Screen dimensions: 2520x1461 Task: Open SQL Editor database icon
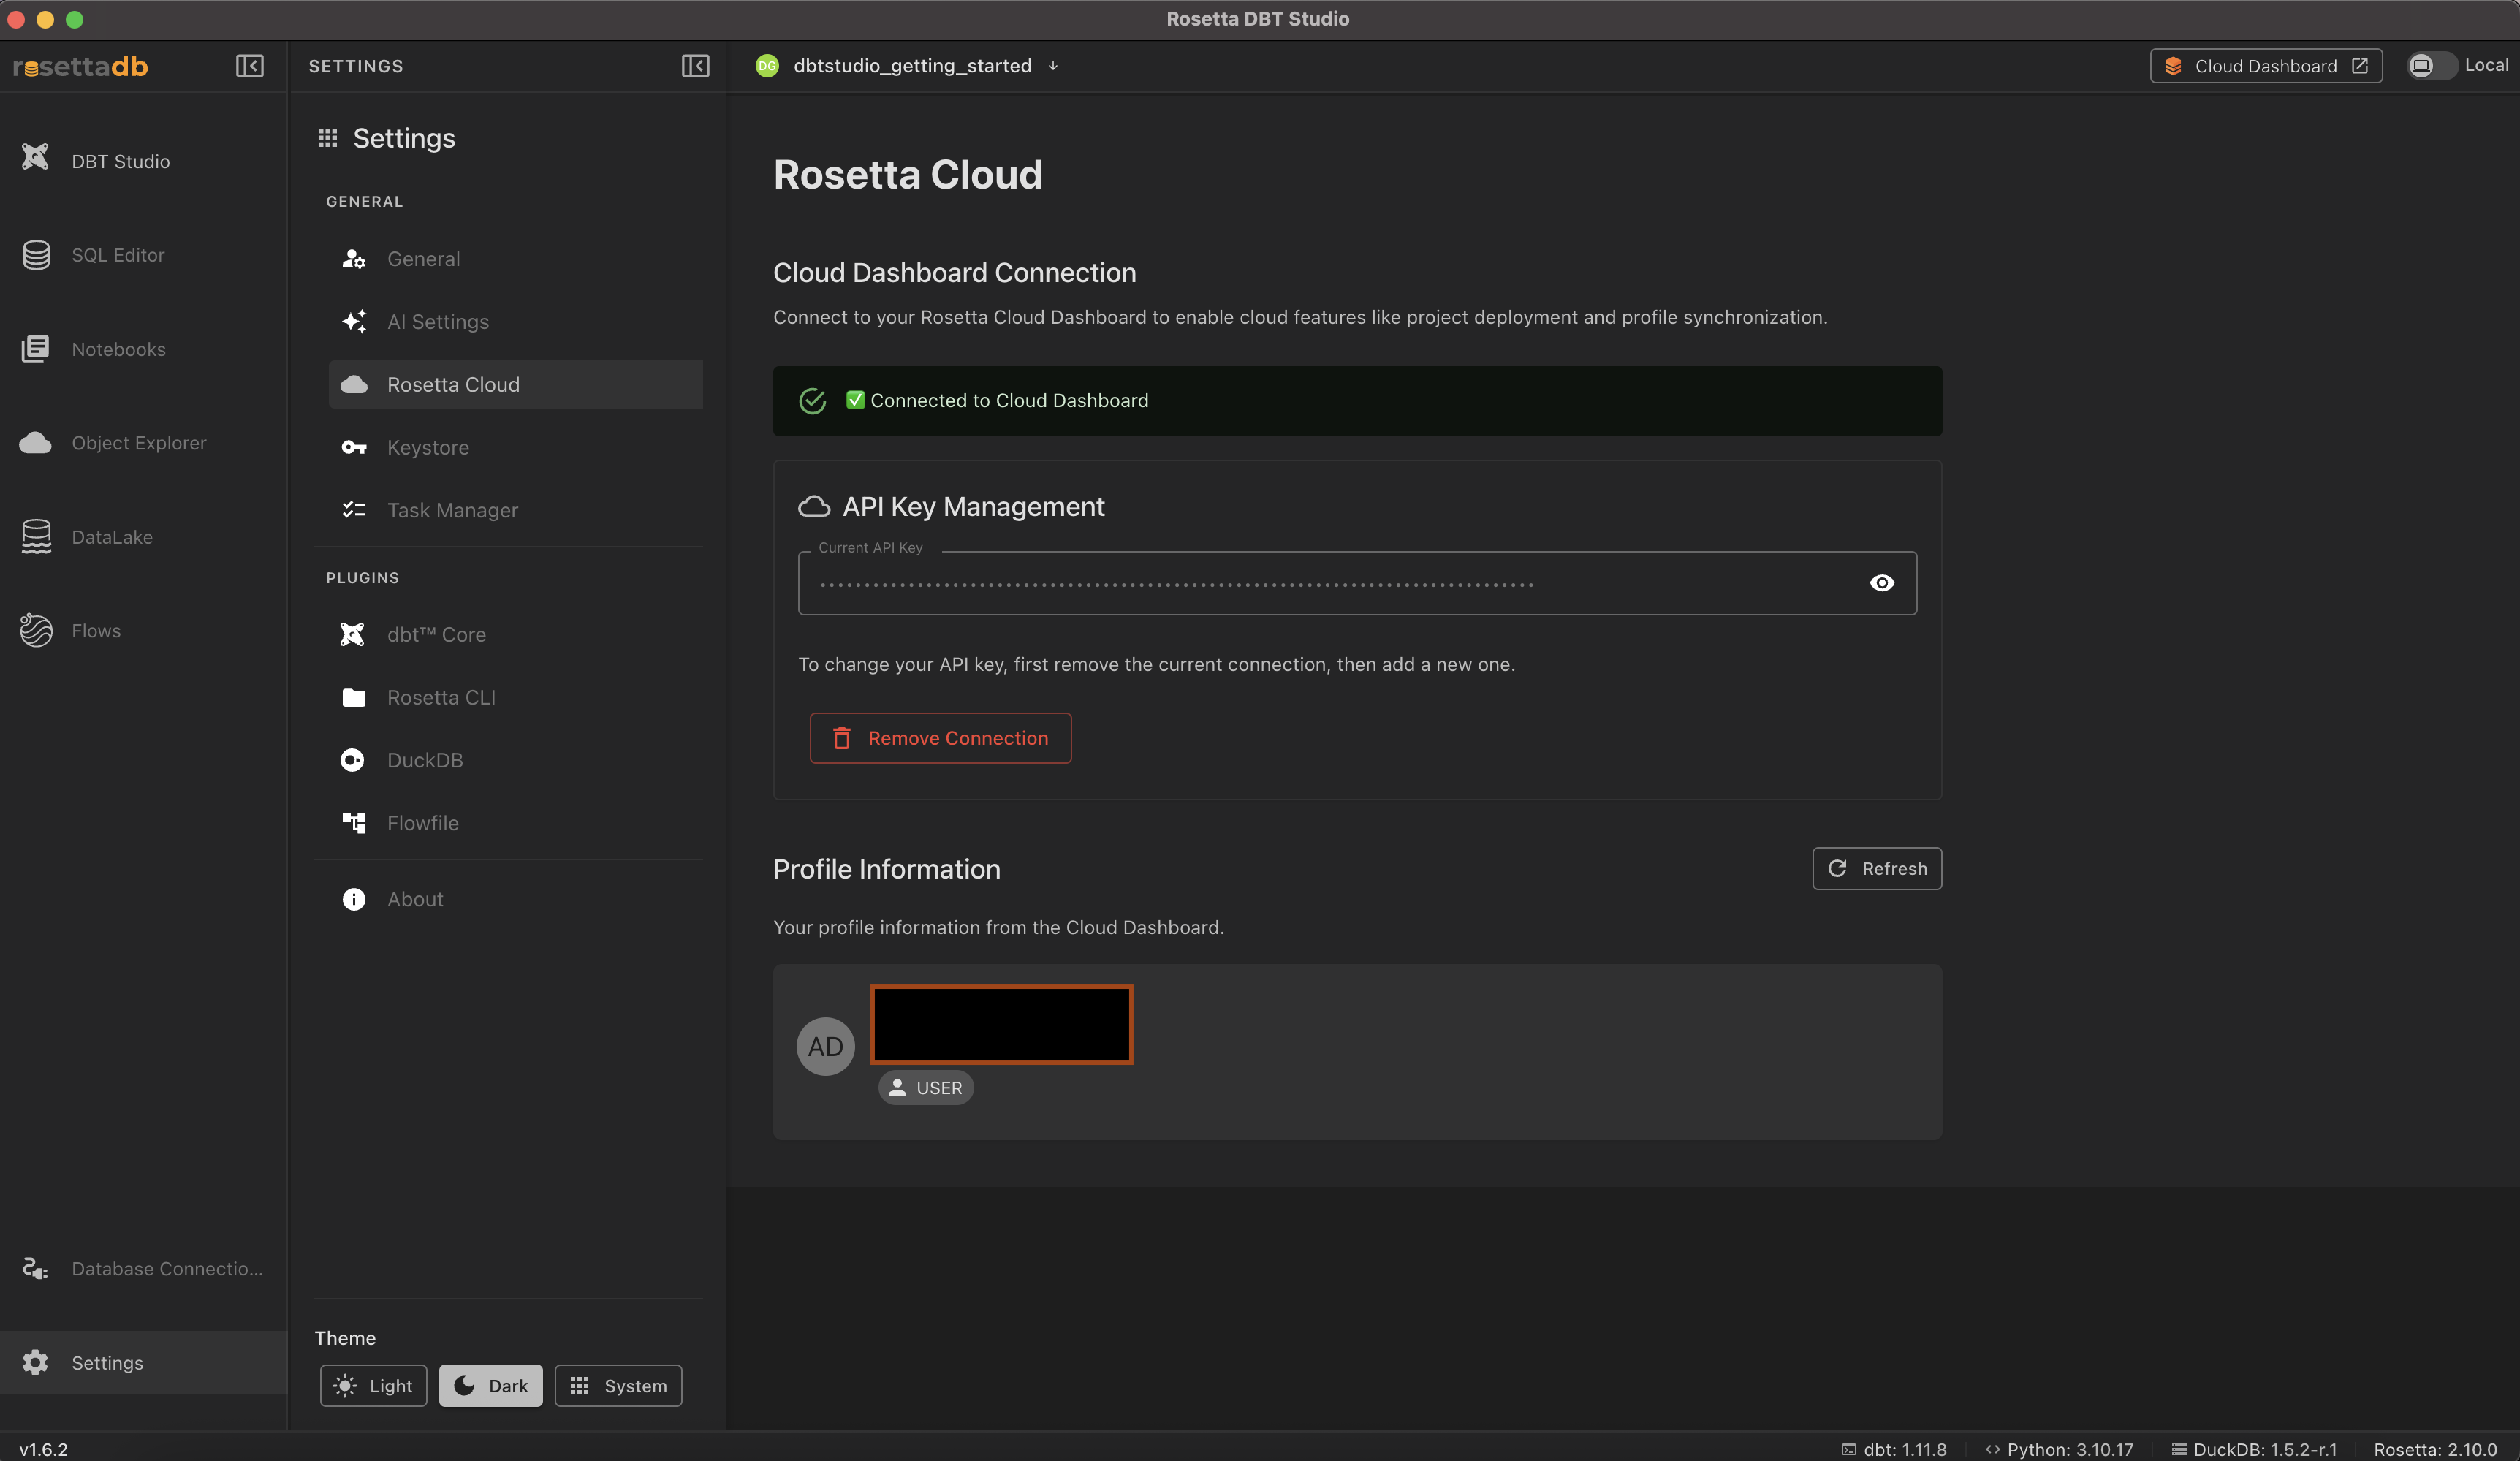point(36,255)
